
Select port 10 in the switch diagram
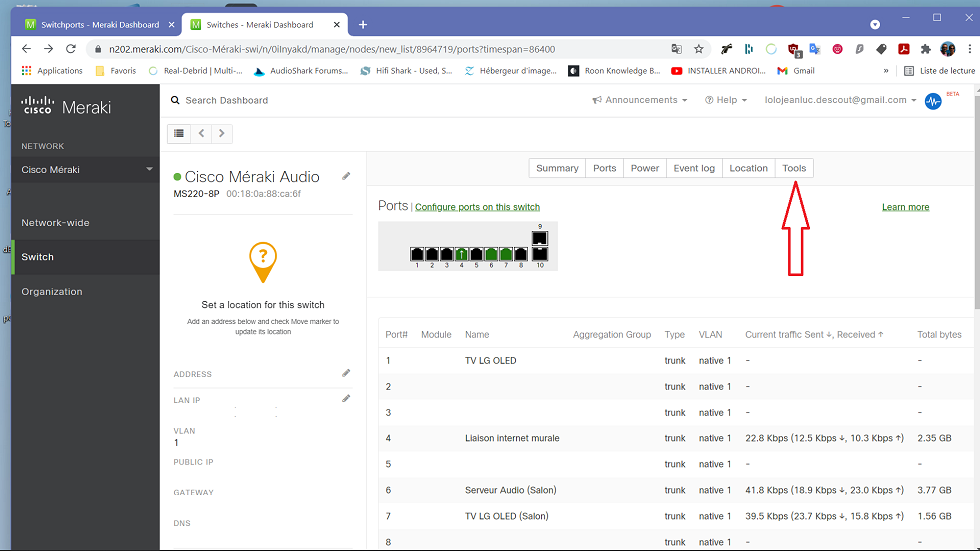(539, 254)
